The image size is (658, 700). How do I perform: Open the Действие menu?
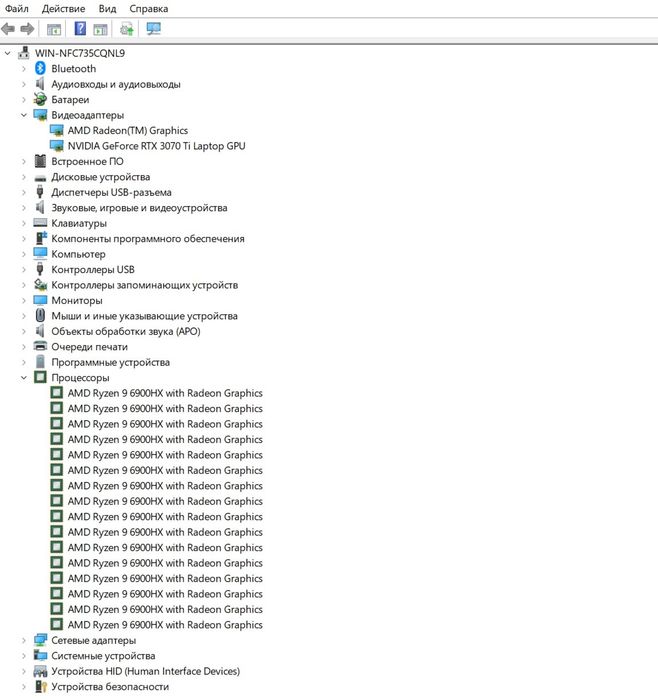coord(63,8)
